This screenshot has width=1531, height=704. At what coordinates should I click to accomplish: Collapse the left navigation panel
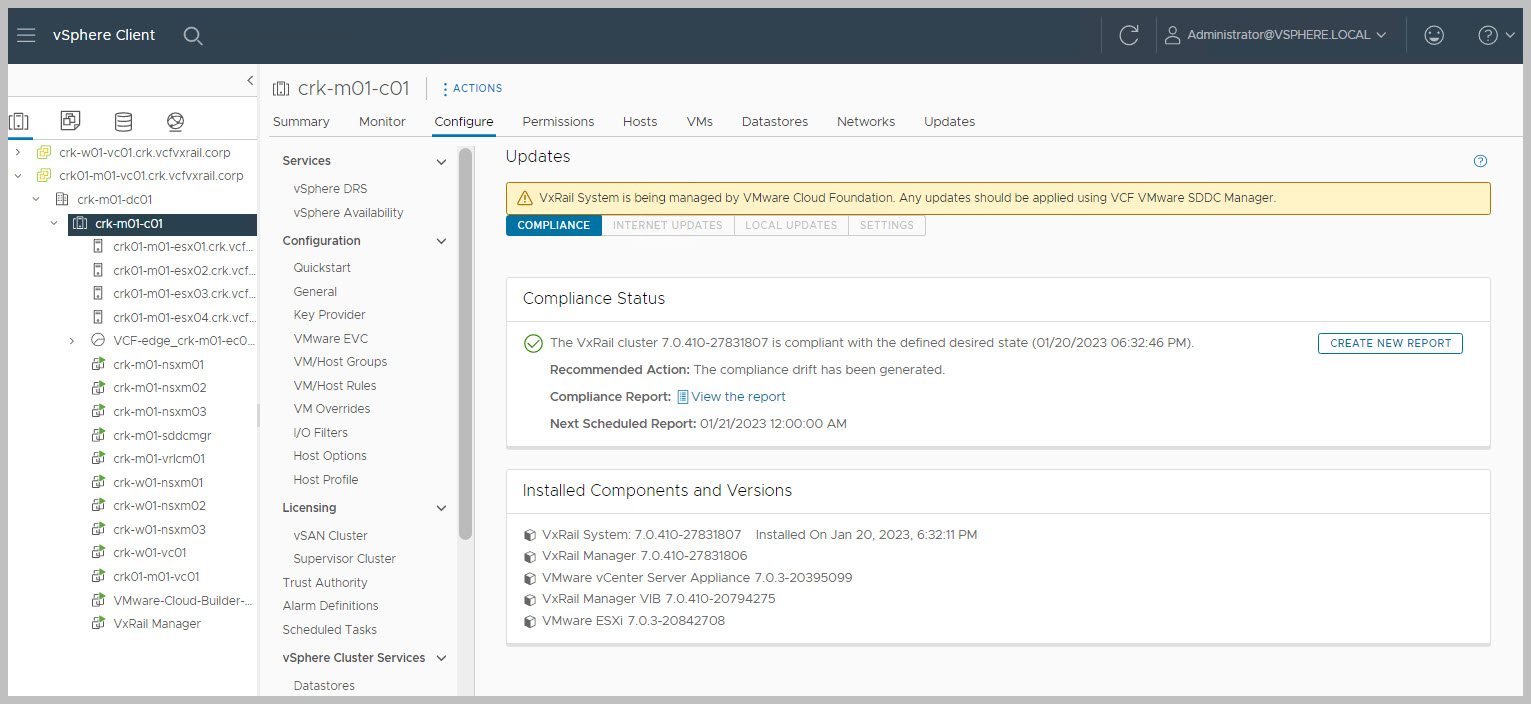point(250,81)
